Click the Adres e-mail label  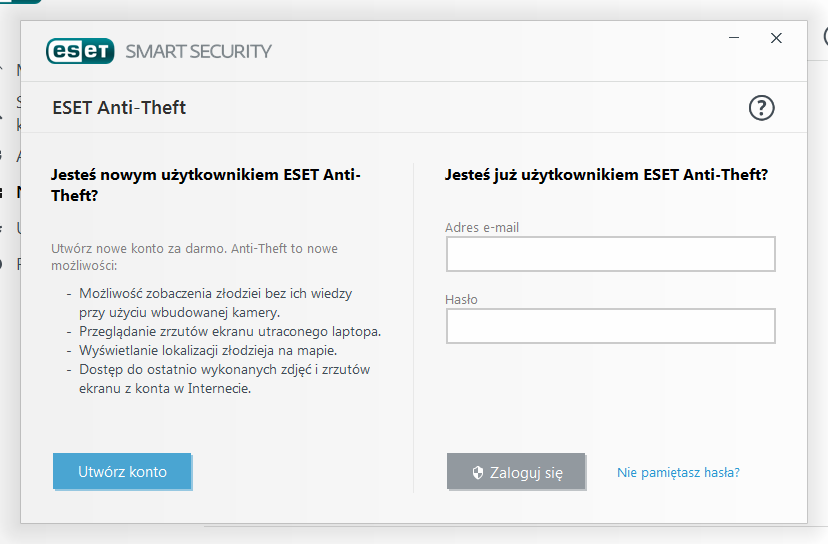(x=482, y=228)
